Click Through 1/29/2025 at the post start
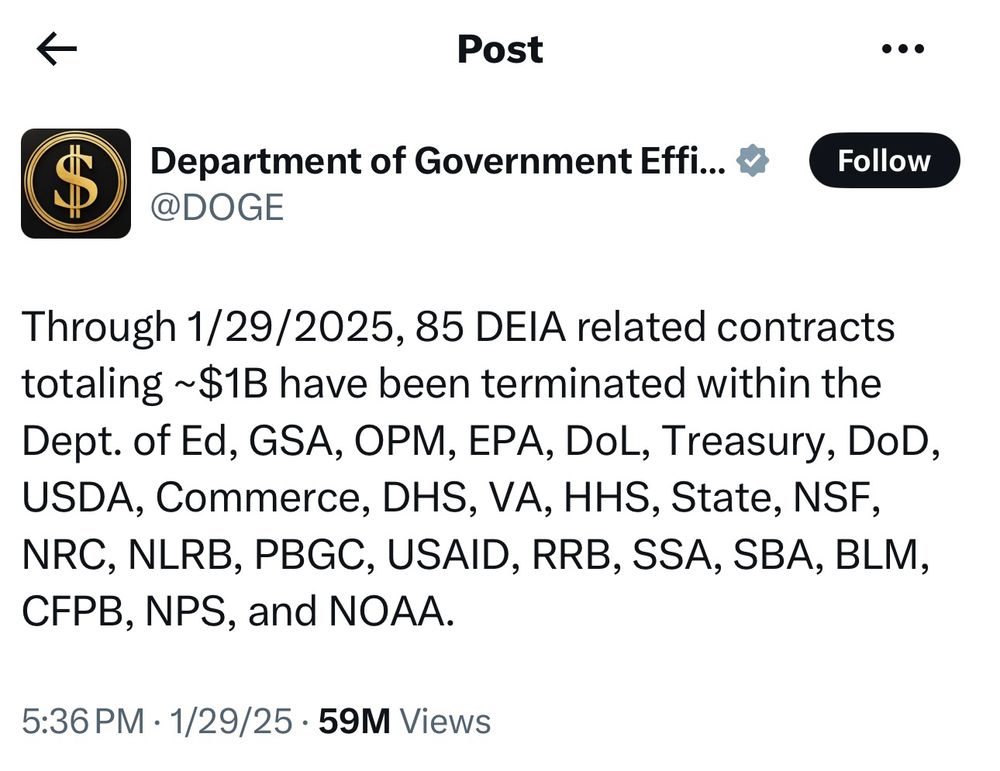 point(207,327)
